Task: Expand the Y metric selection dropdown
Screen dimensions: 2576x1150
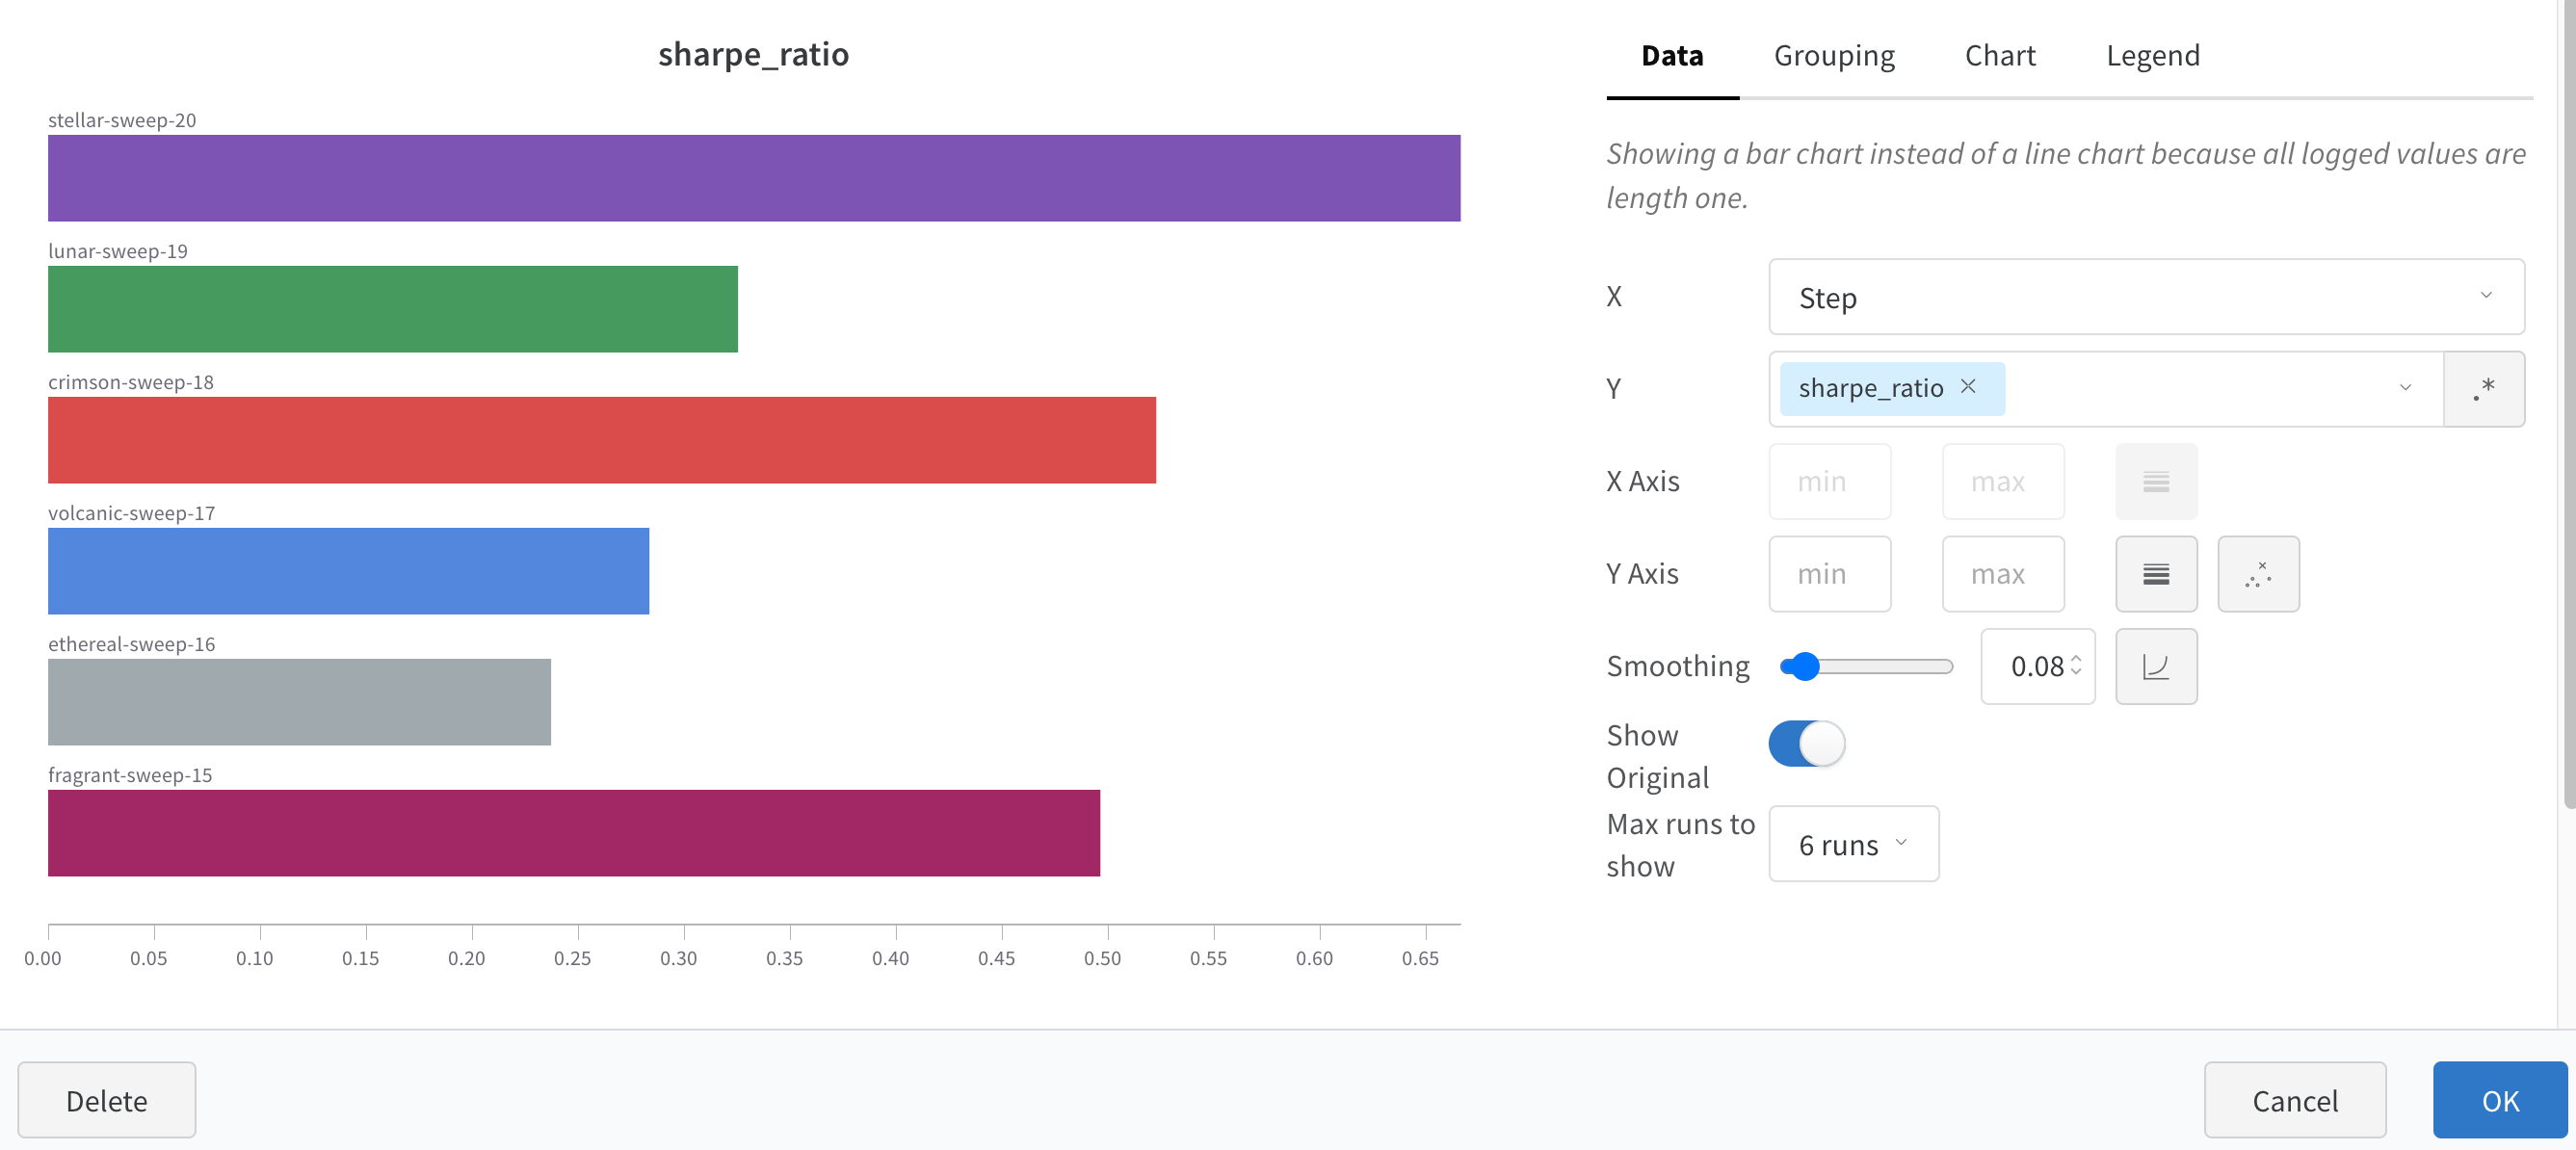Action: click(x=2405, y=389)
